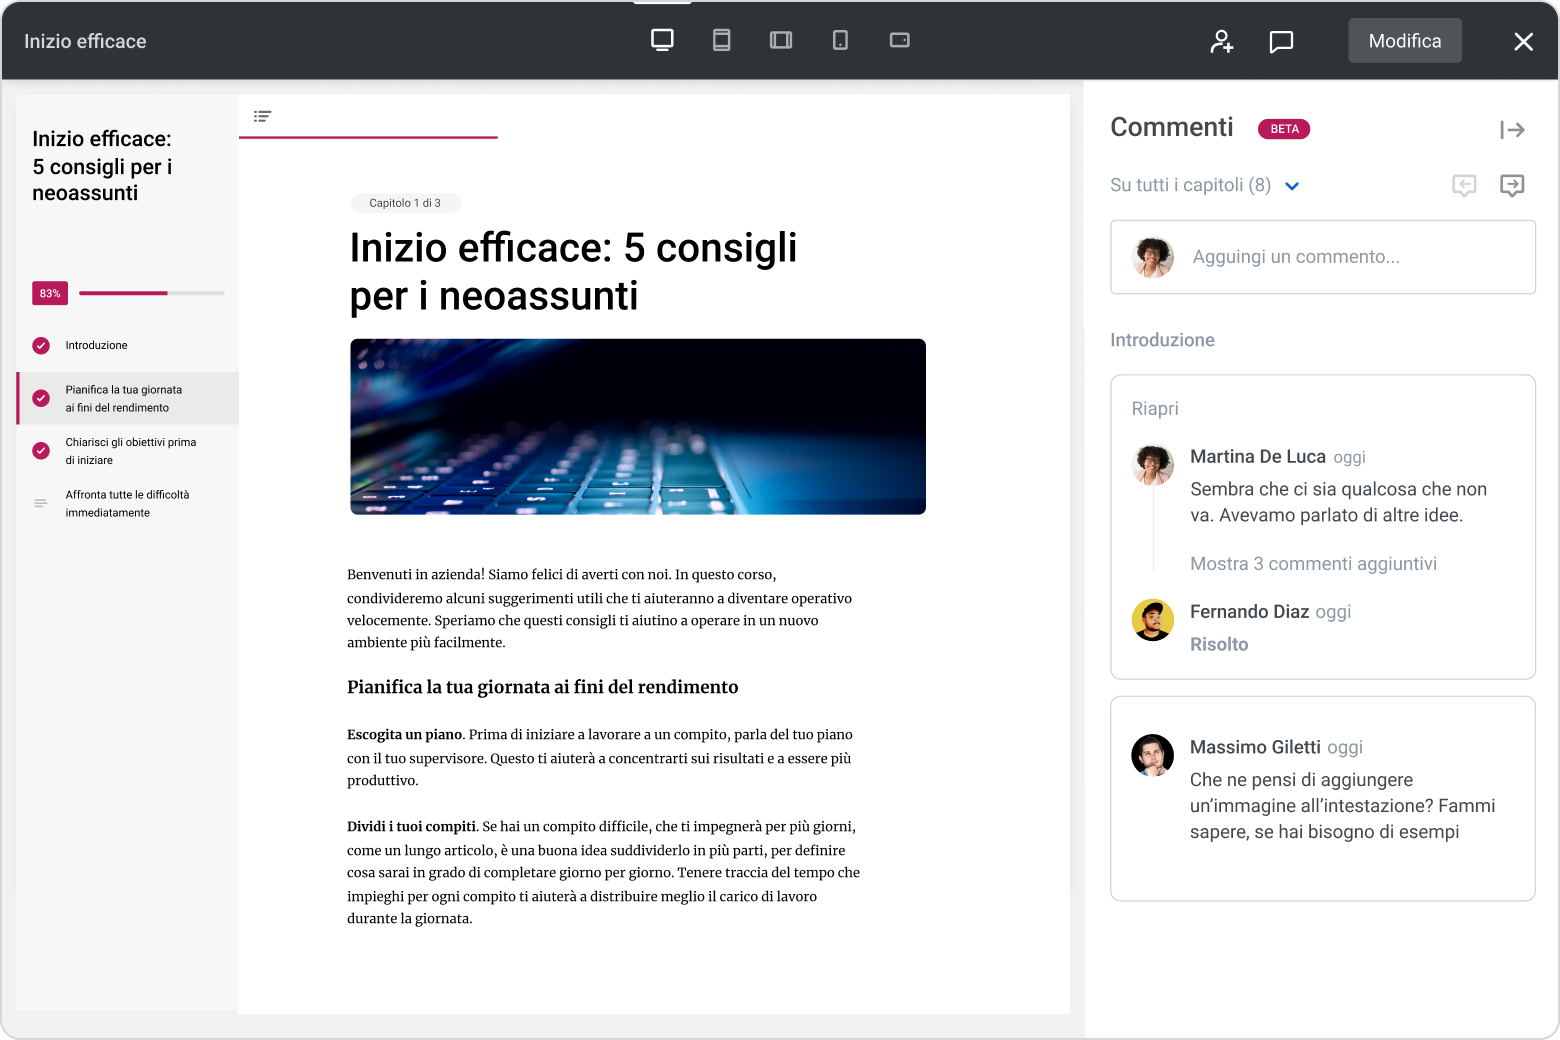Select the 'Affronta tutte le difficoltà' chapter
The width and height of the screenshot is (1560, 1040).
(127, 503)
